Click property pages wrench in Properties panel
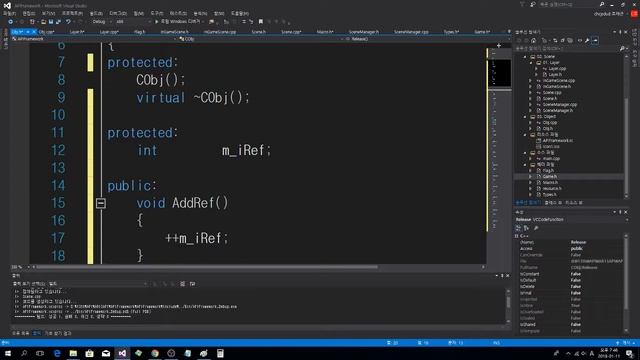This screenshot has width=640, height=360. point(536,228)
